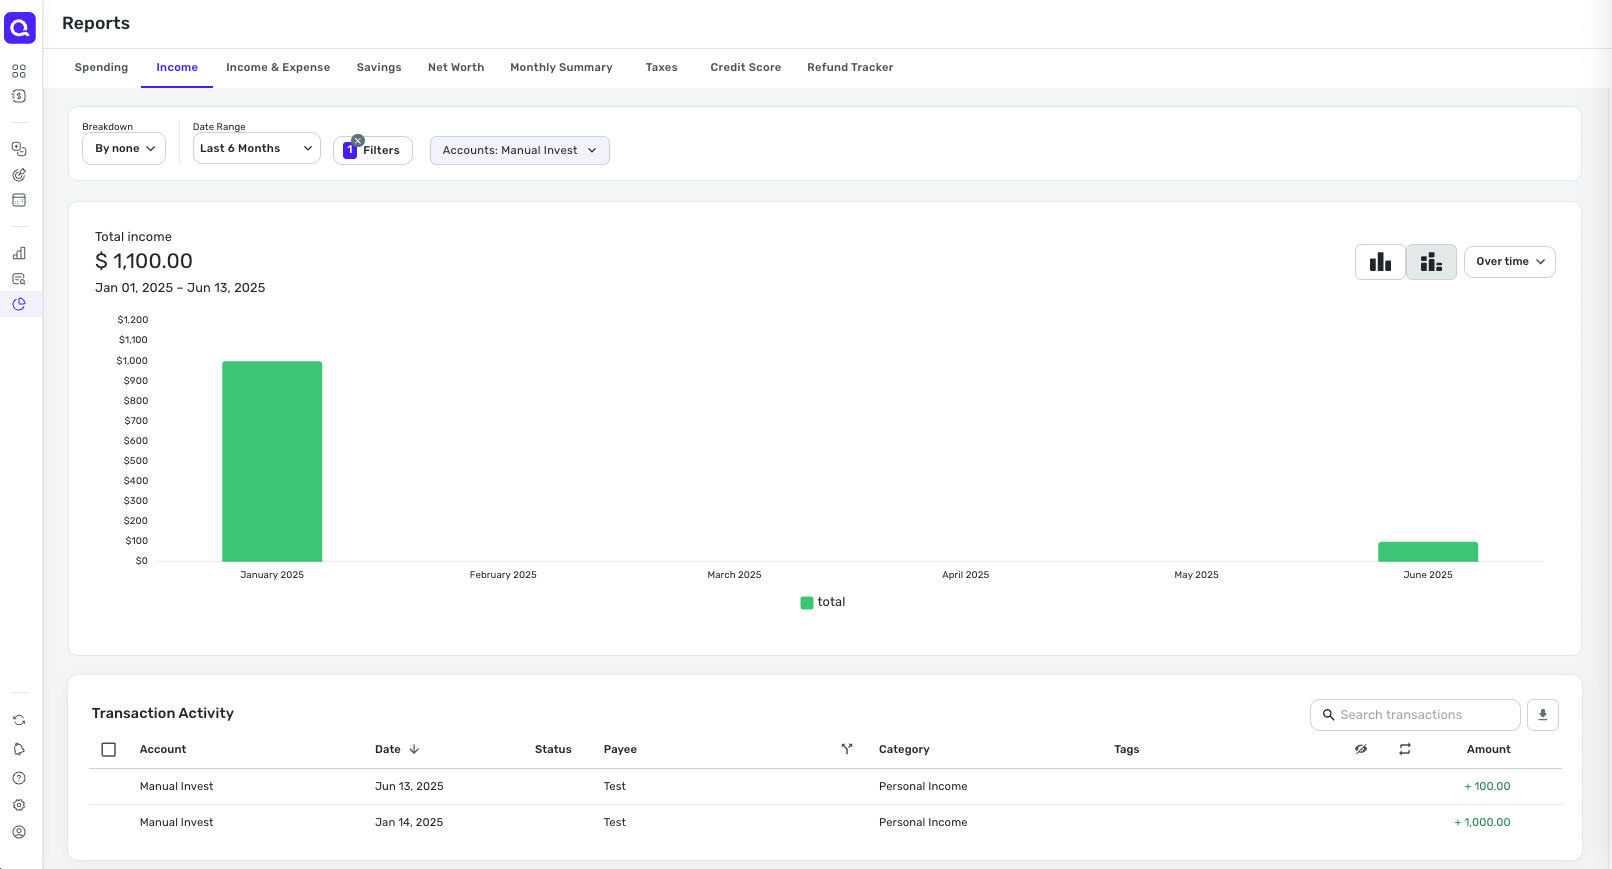The height and width of the screenshot is (869, 1612).
Task: Open the Over time dropdown
Action: click(1510, 262)
